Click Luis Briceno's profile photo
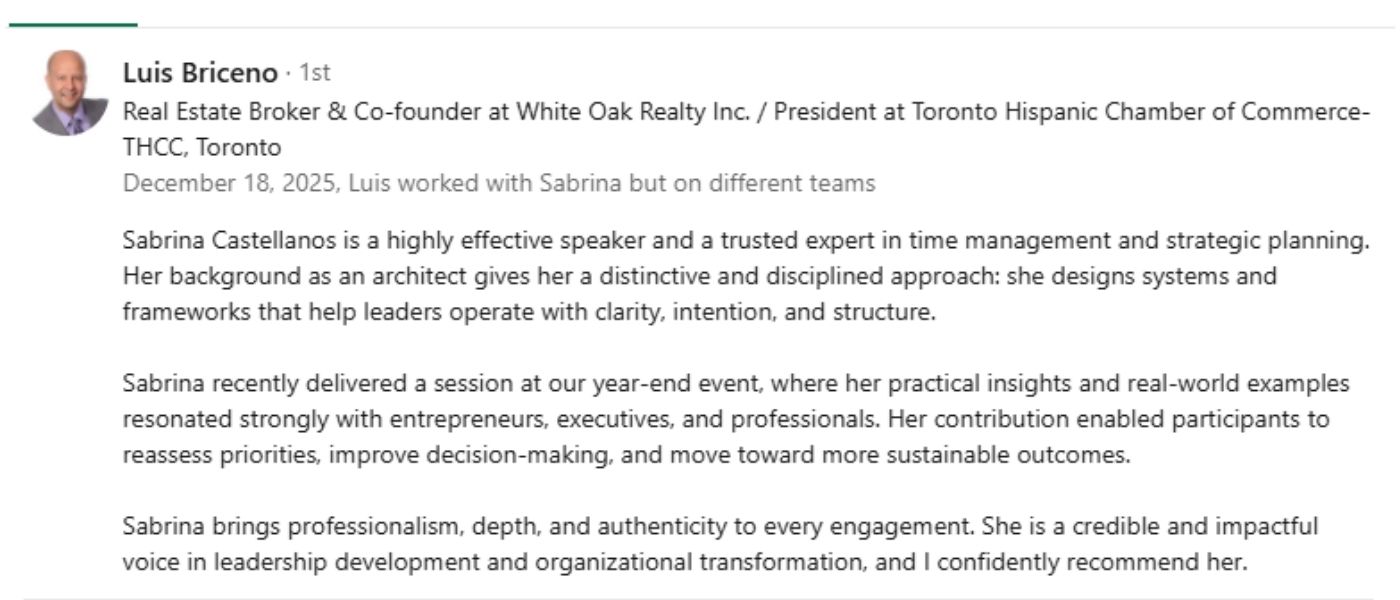 [70, 93]
